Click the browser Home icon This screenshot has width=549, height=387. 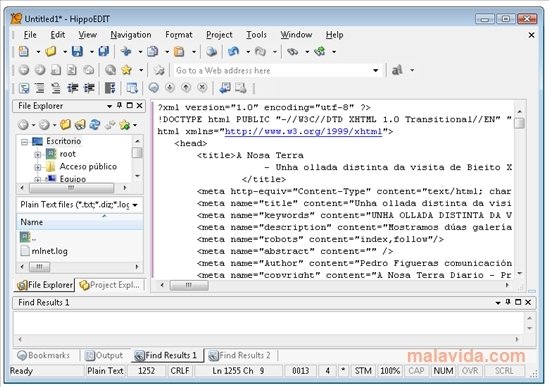[89, 70]
